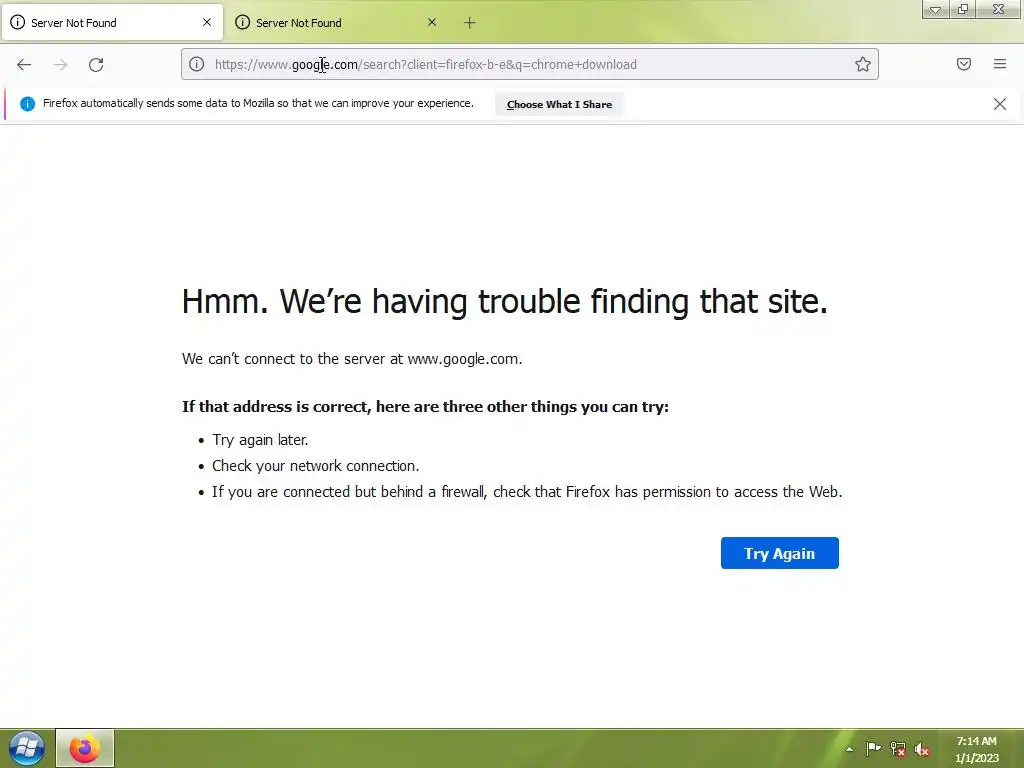Click the 'Hmm. We're having trouble' heading
1024x768 pixels.
(x=505, y=302)
